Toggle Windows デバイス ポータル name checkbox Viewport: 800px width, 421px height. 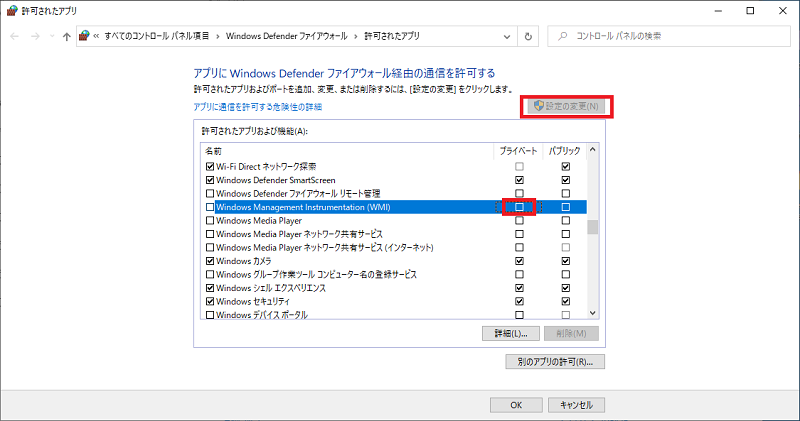click(210, 315)
